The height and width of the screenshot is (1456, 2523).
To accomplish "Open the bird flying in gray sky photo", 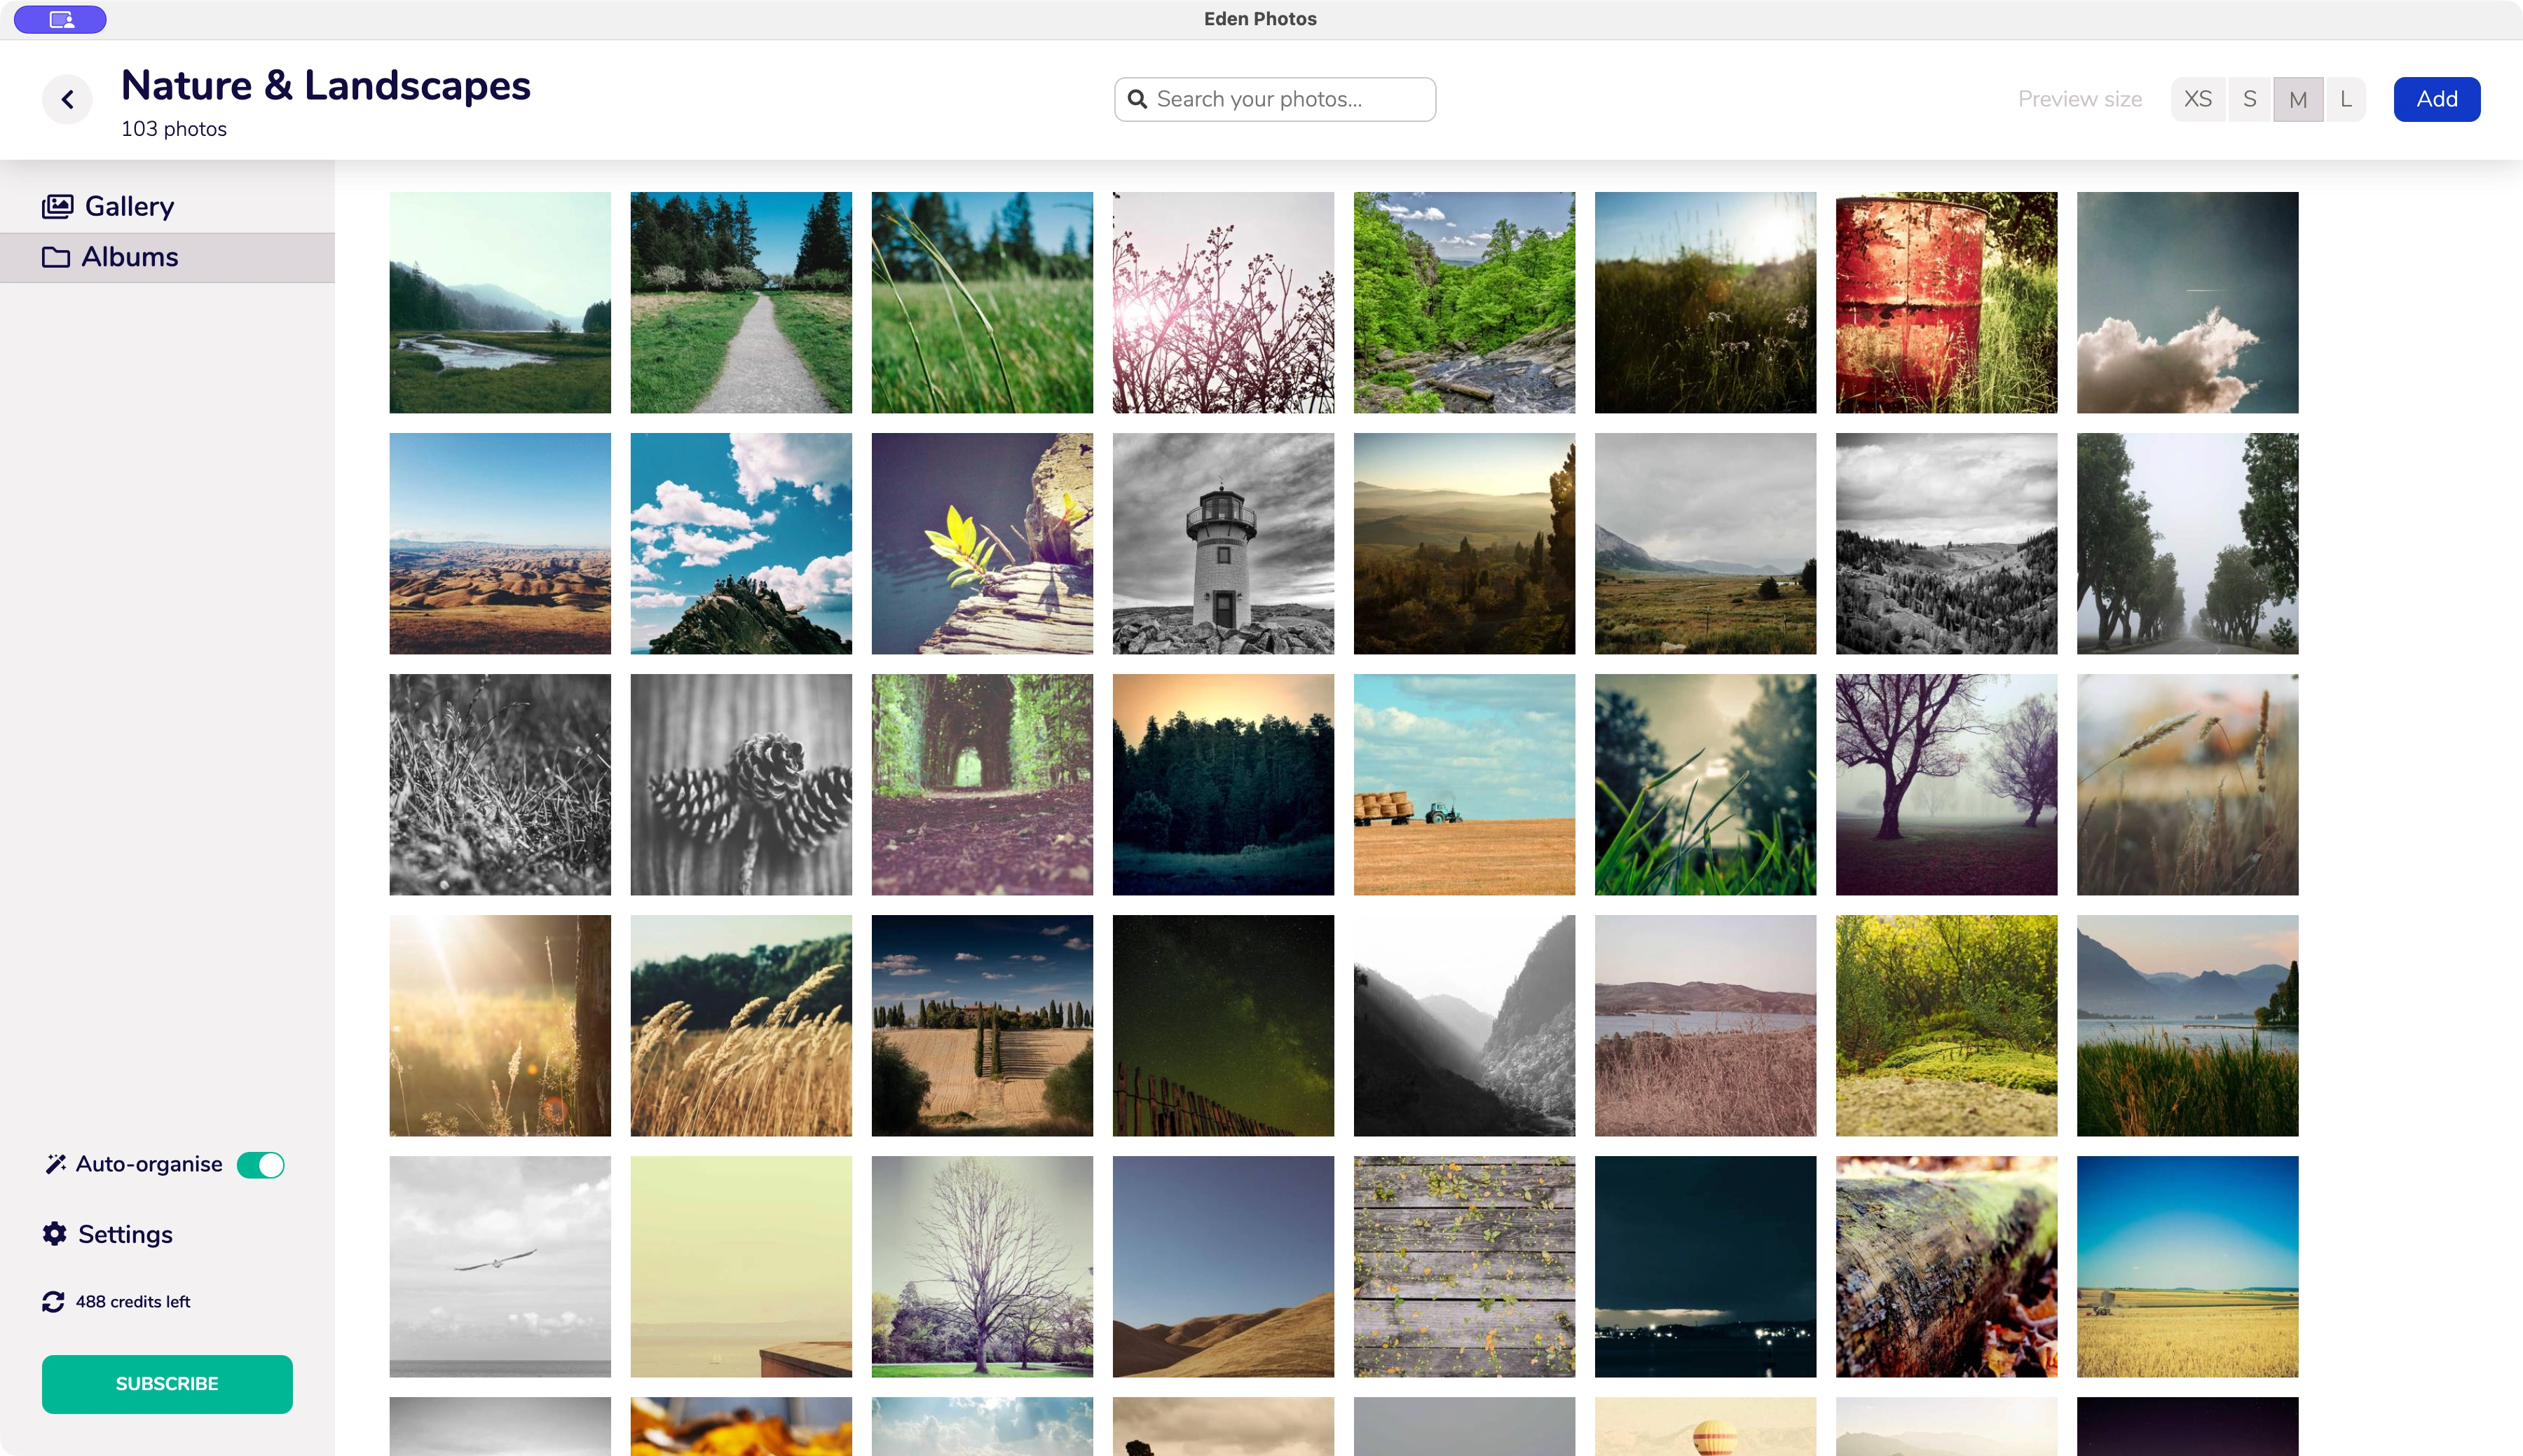I will 500,1267.
